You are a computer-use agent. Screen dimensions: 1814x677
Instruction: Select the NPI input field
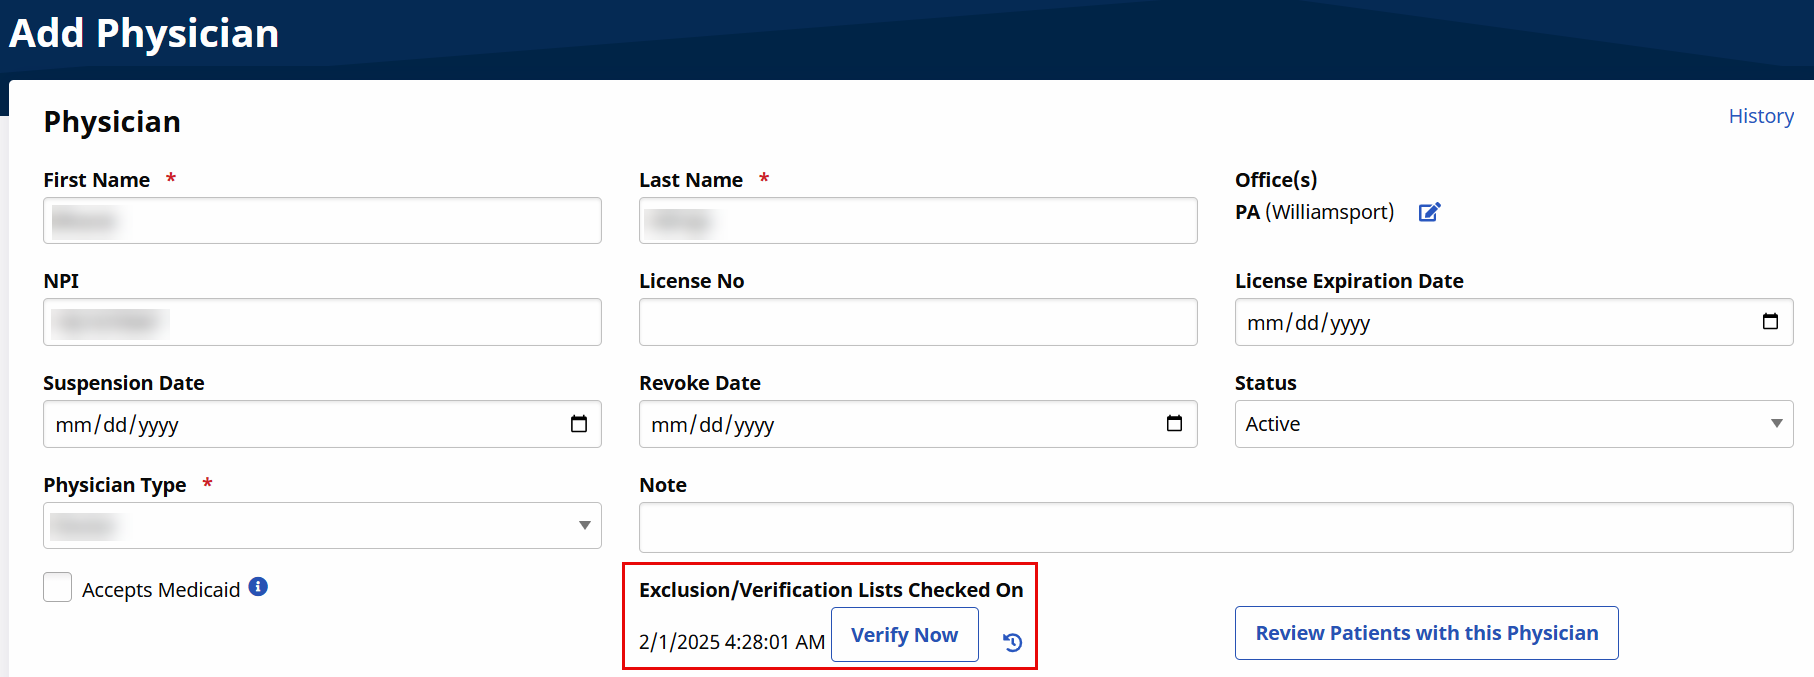pyautogui.click(x=322, y=322)
